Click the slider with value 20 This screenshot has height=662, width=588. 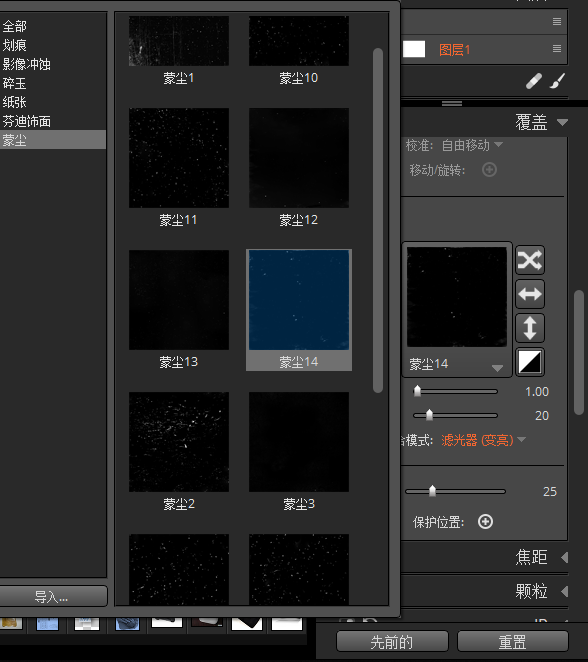point(455,415)
